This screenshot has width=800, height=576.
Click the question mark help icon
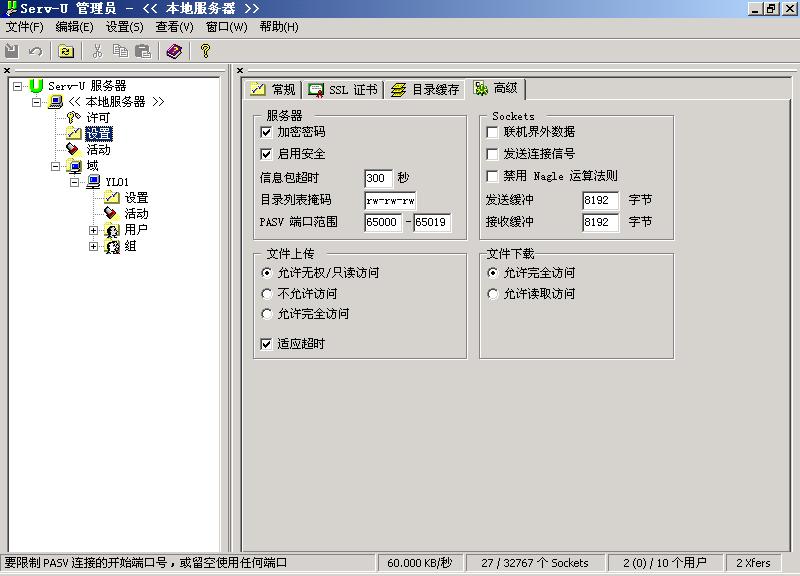click(x=205, y=51)
